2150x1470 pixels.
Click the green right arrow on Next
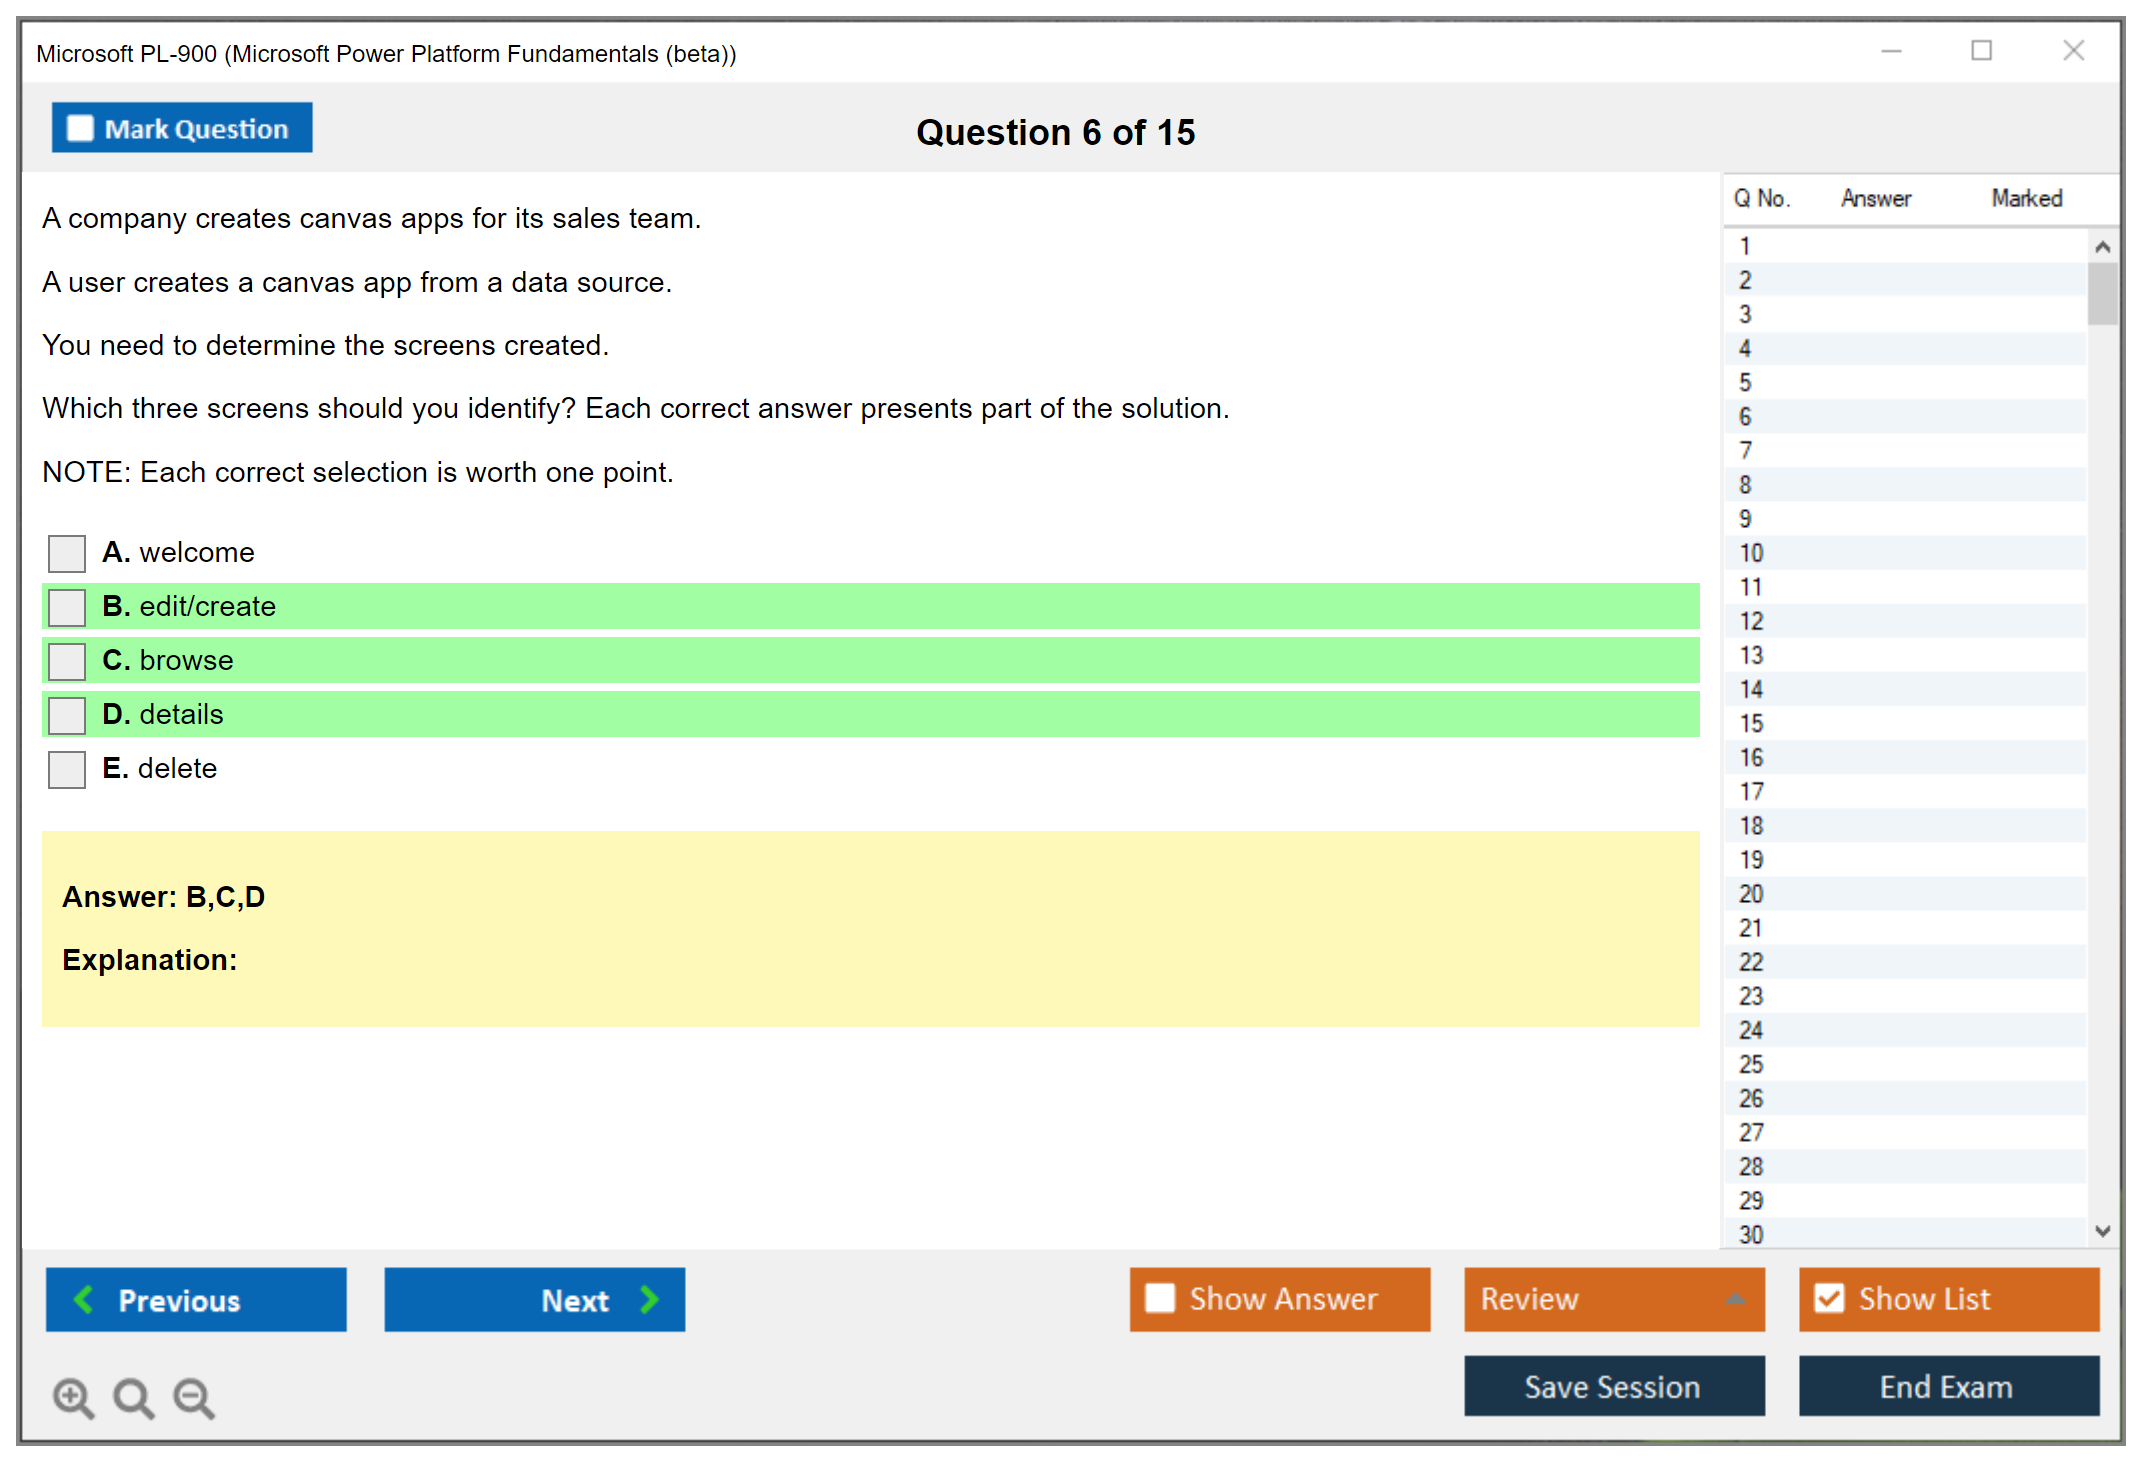tap(649, 1299)
